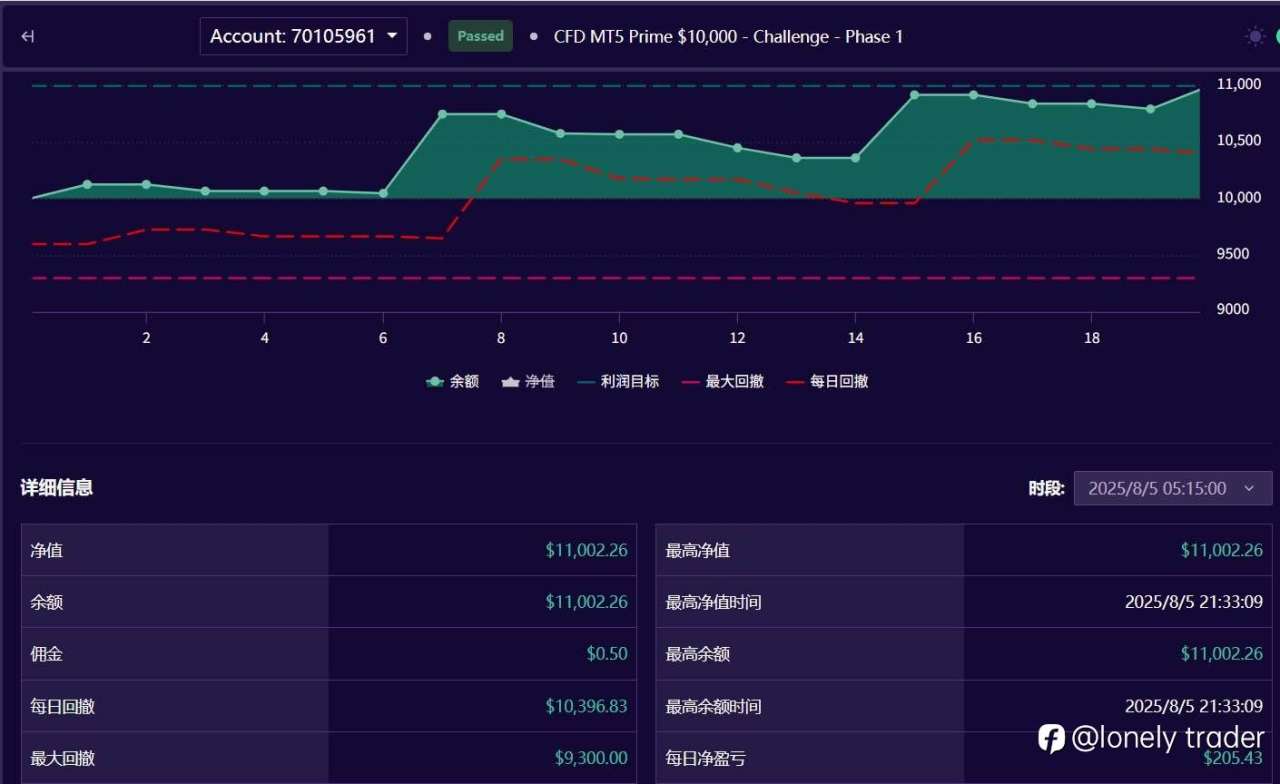
Task: Toggle the 每日回撤 line in the chart legend
Action: point(827,381)
